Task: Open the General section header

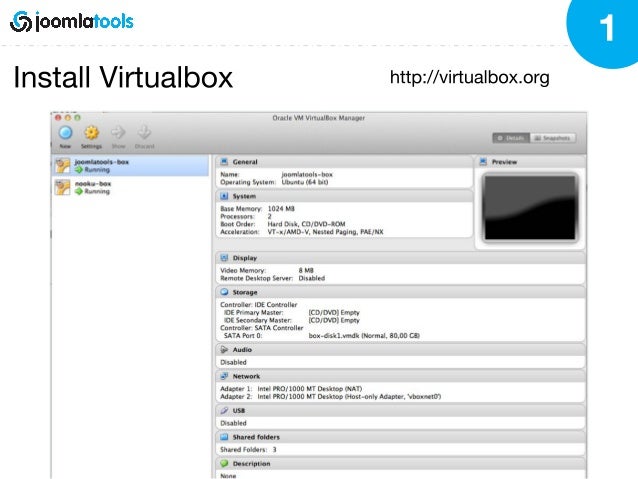Action: point(344,162)
